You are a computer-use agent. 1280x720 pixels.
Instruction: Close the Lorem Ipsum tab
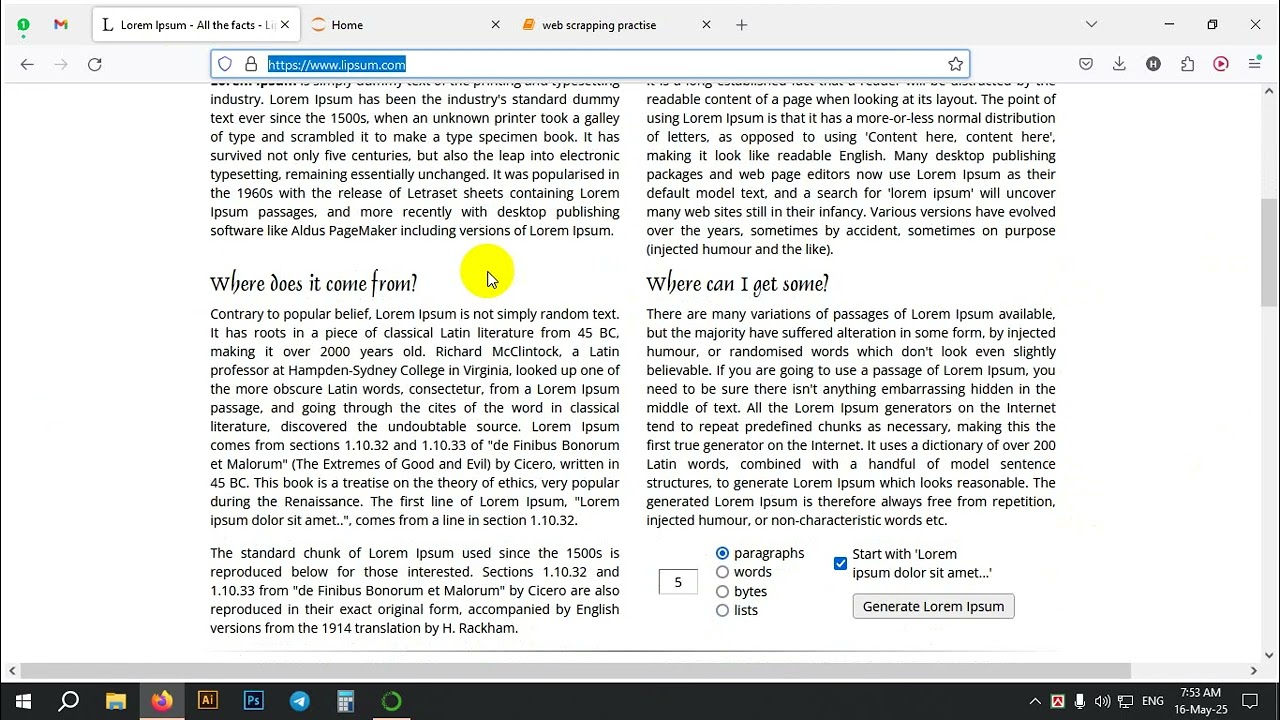pos(285,25)
